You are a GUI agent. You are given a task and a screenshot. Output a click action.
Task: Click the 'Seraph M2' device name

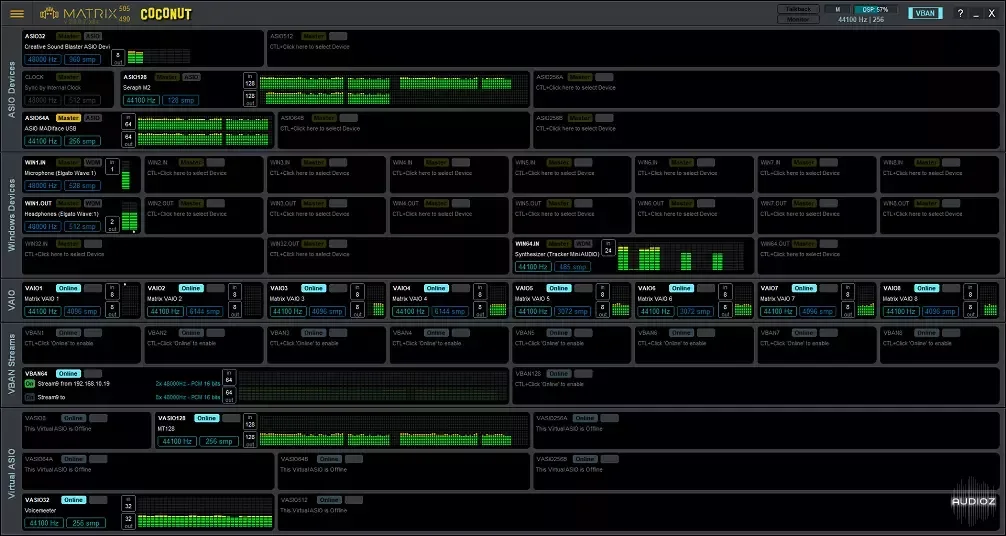(x=137, y=88)
